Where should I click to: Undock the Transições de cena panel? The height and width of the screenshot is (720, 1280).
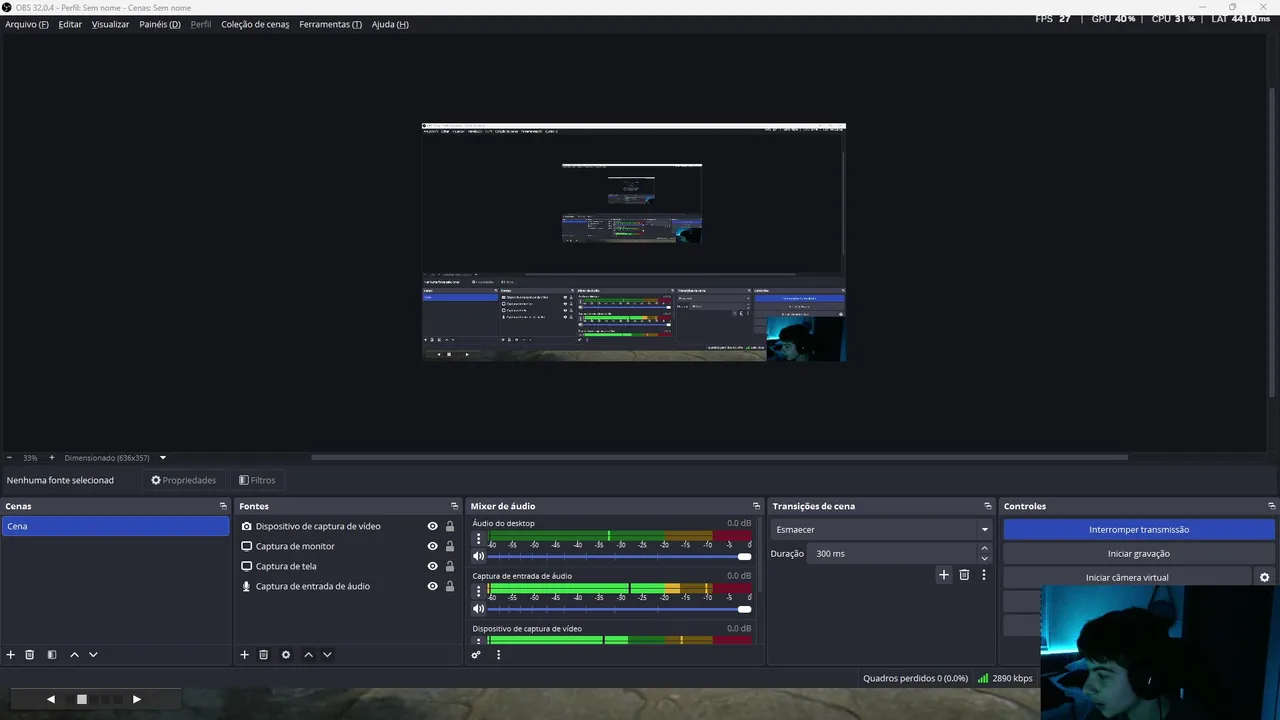pos(987,506)
